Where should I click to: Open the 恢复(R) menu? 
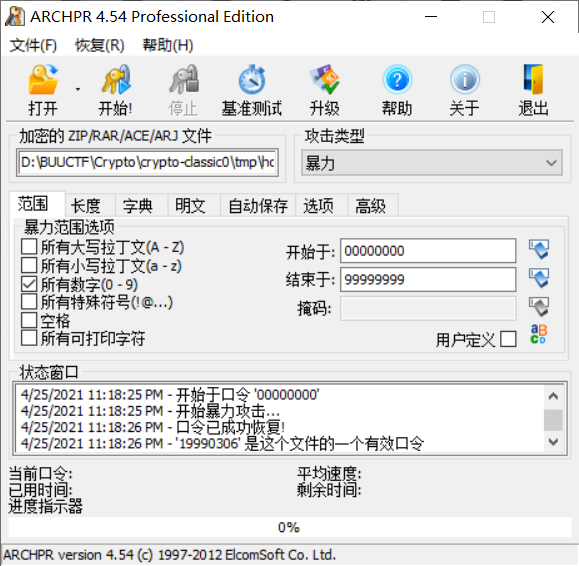point(100,45)
